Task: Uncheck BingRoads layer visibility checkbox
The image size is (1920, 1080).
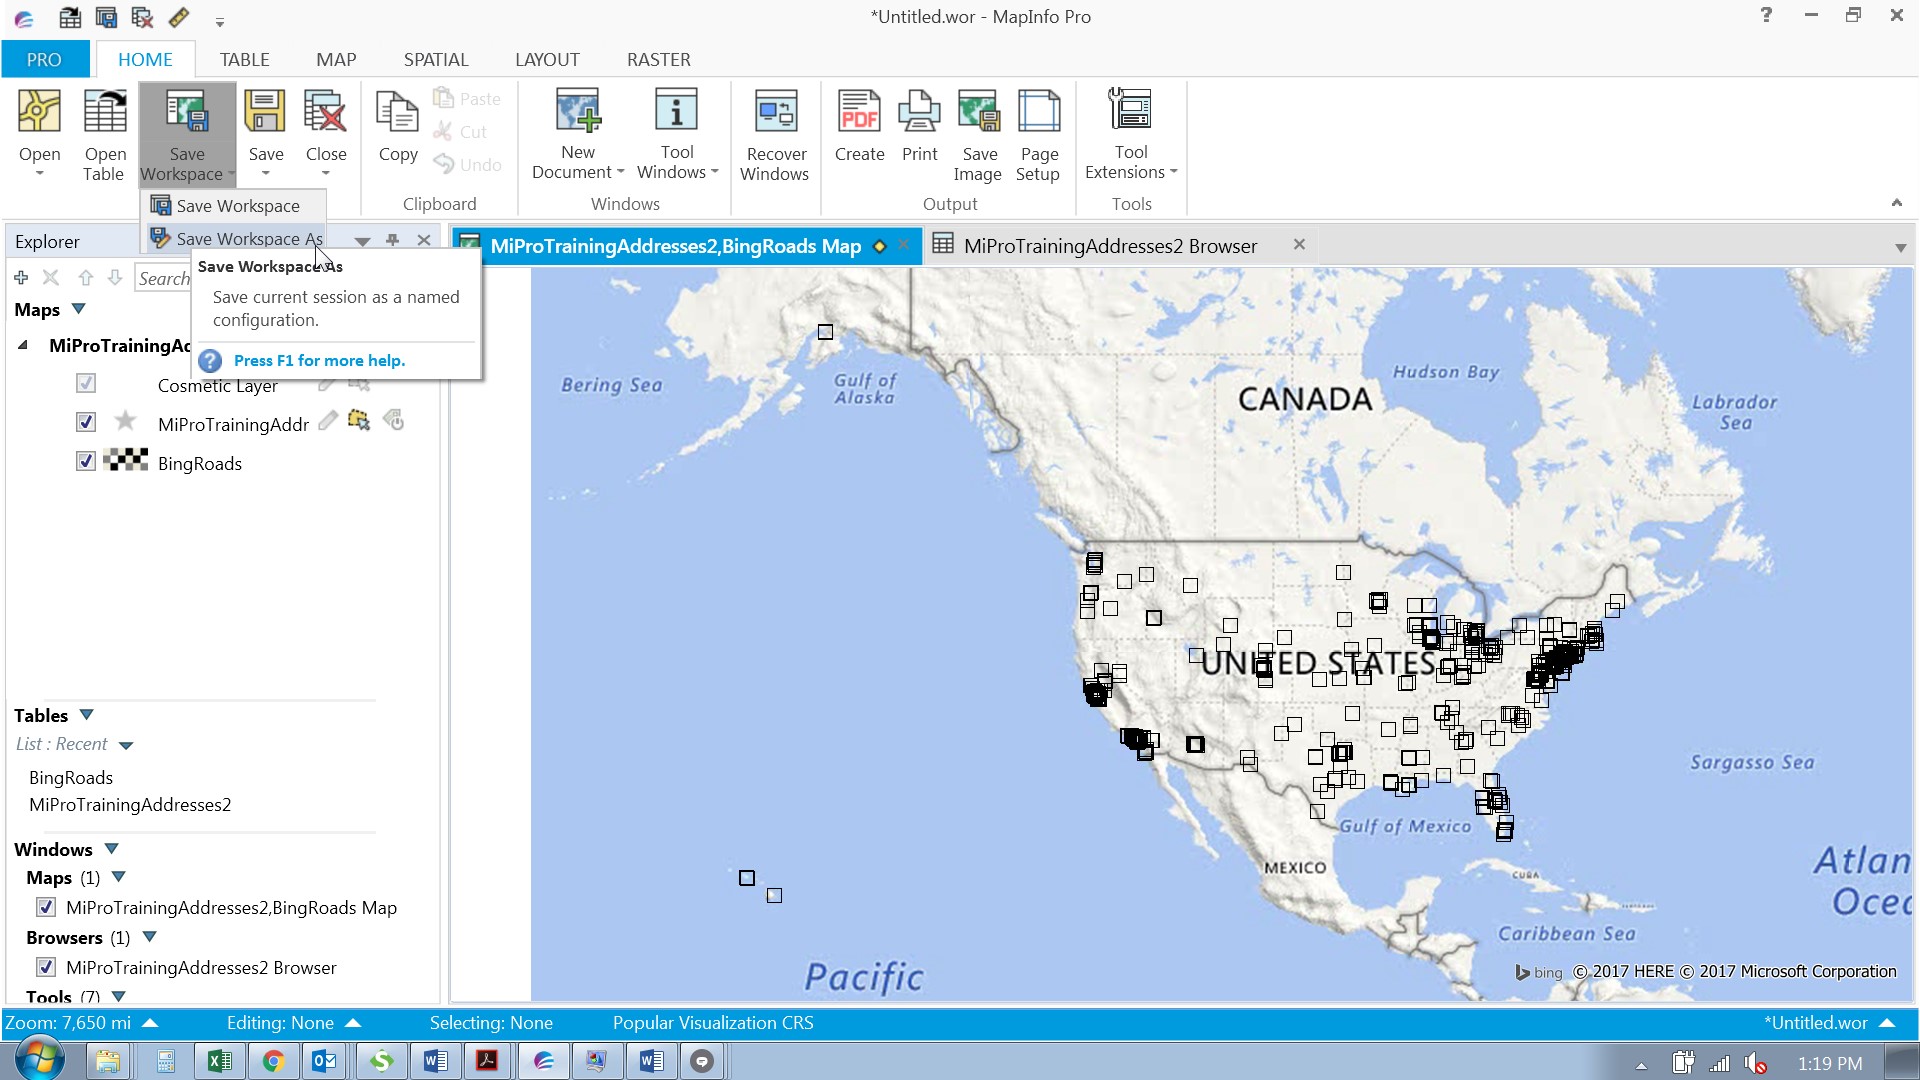Action: 86,462
